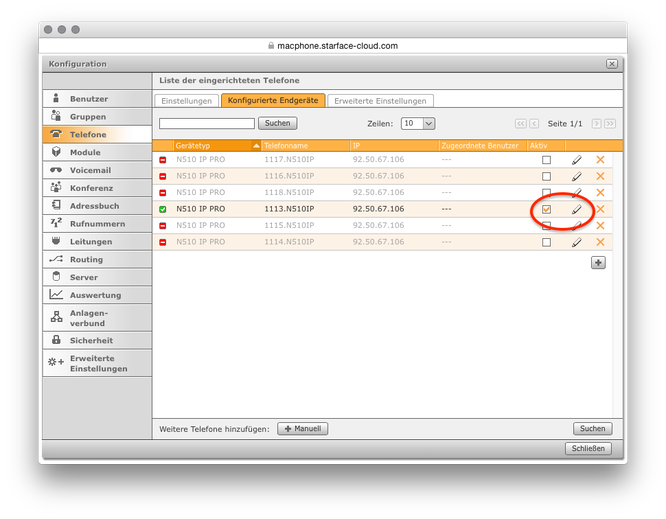The image size is (666, 519).
Task: Switch to Konfigurierte Endgeräte tab
Action: pos(273,100)
